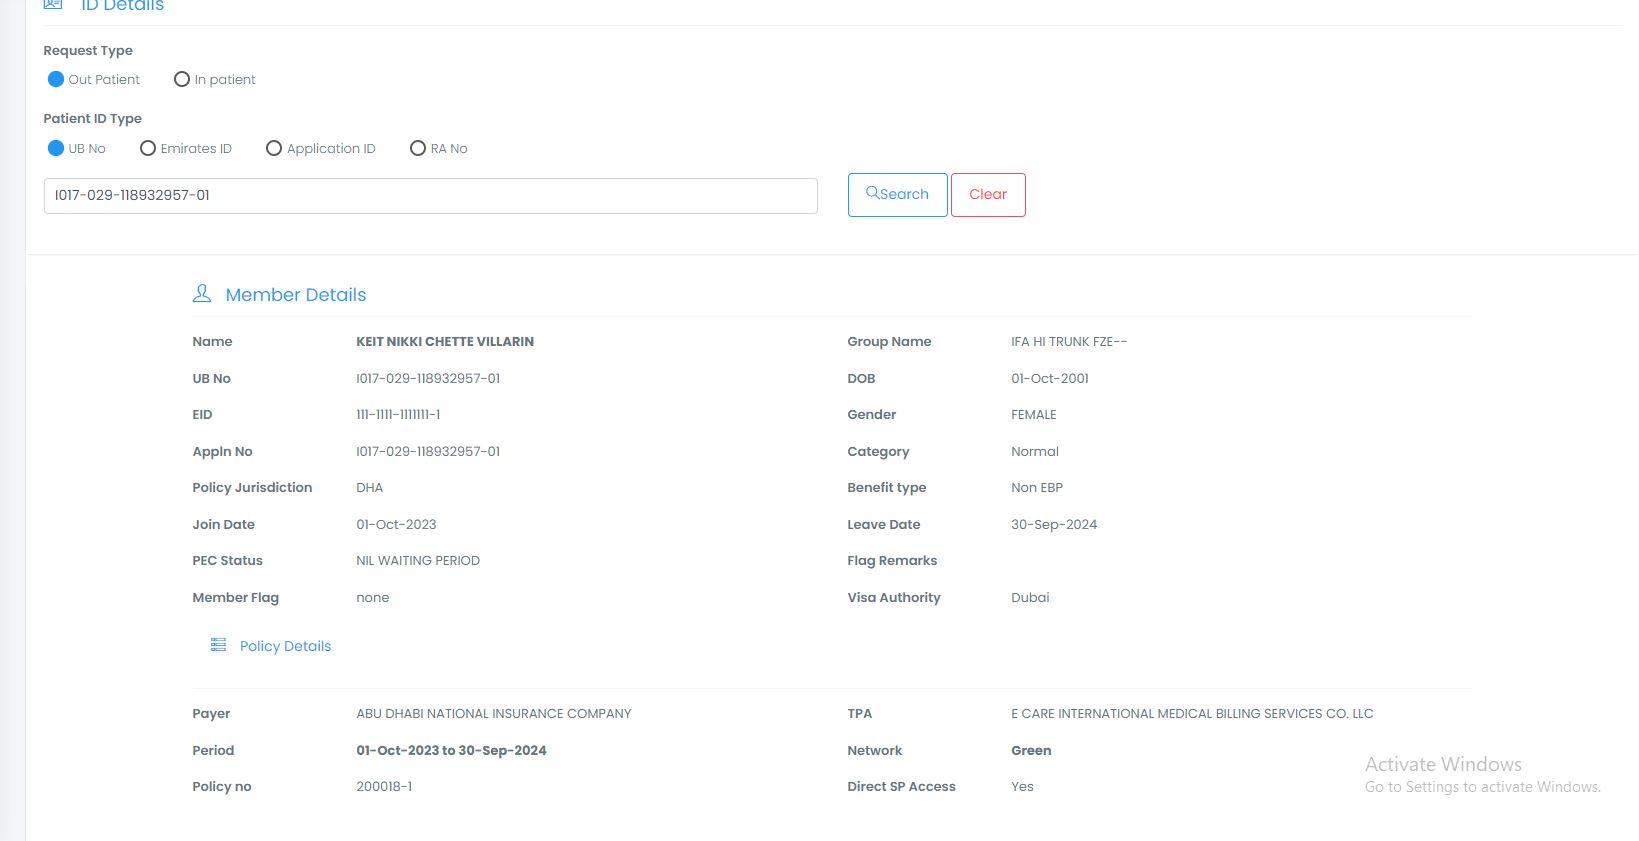Click the Policy Details list icon
This screenshot has height=841, width=1639.
pyautogui.click(x=218, y=645)
